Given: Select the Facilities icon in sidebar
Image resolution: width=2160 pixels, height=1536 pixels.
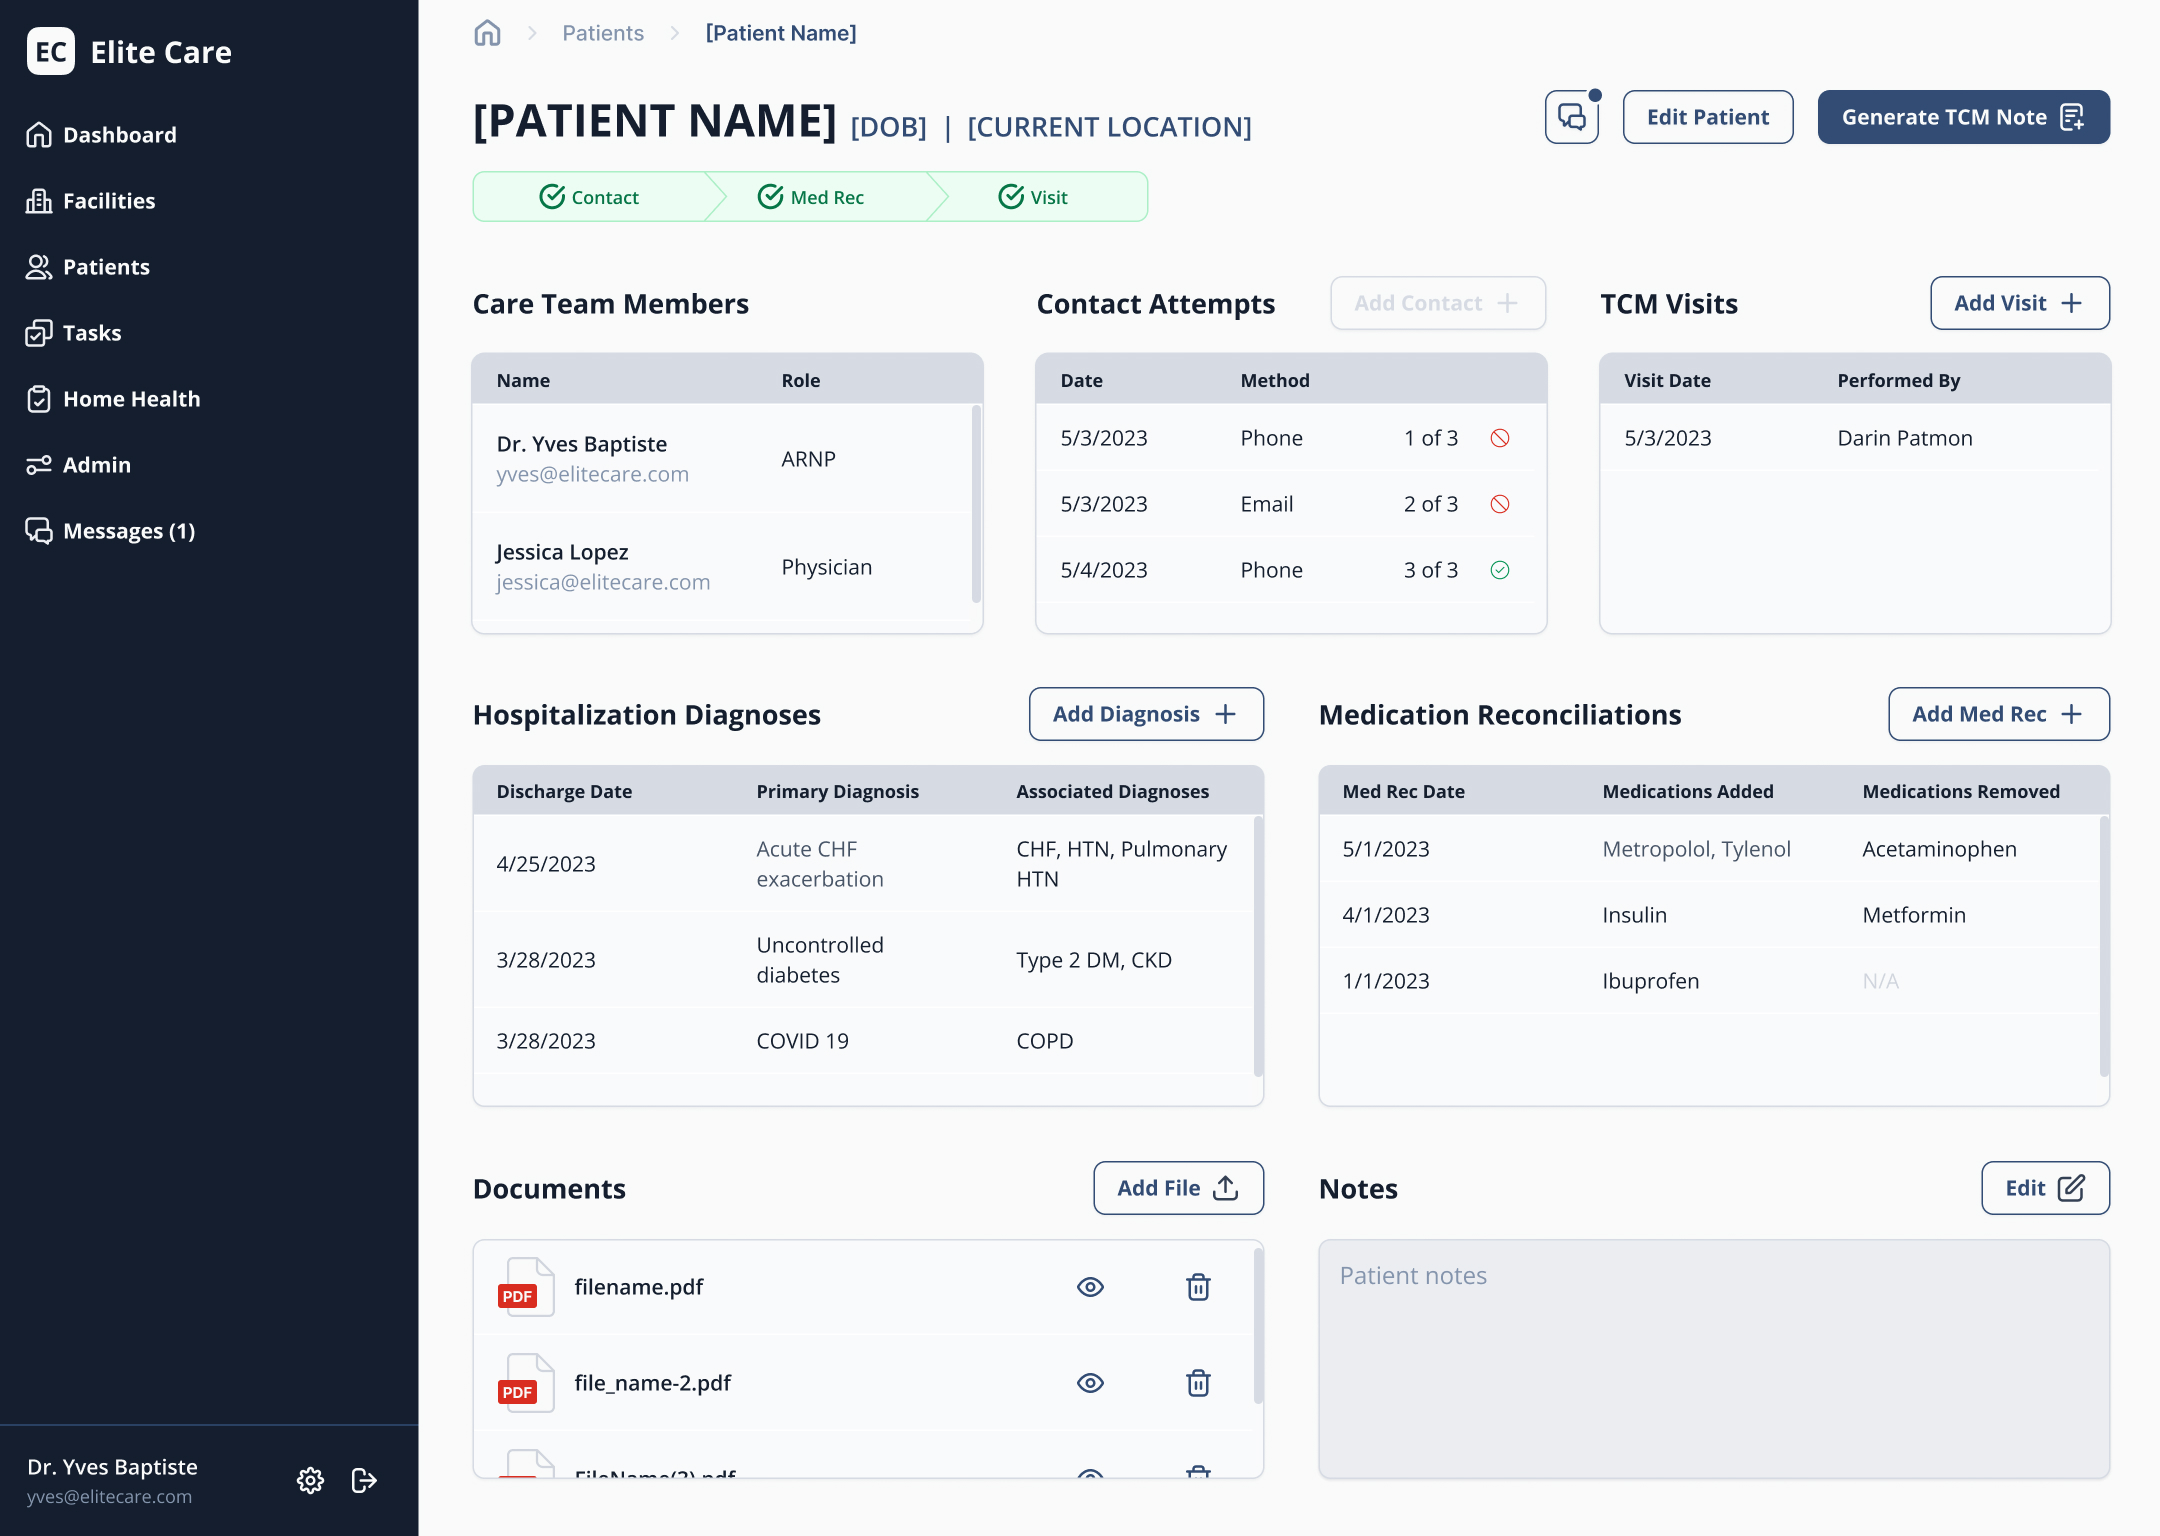Looking at the screenshot, I should (39, 200).
